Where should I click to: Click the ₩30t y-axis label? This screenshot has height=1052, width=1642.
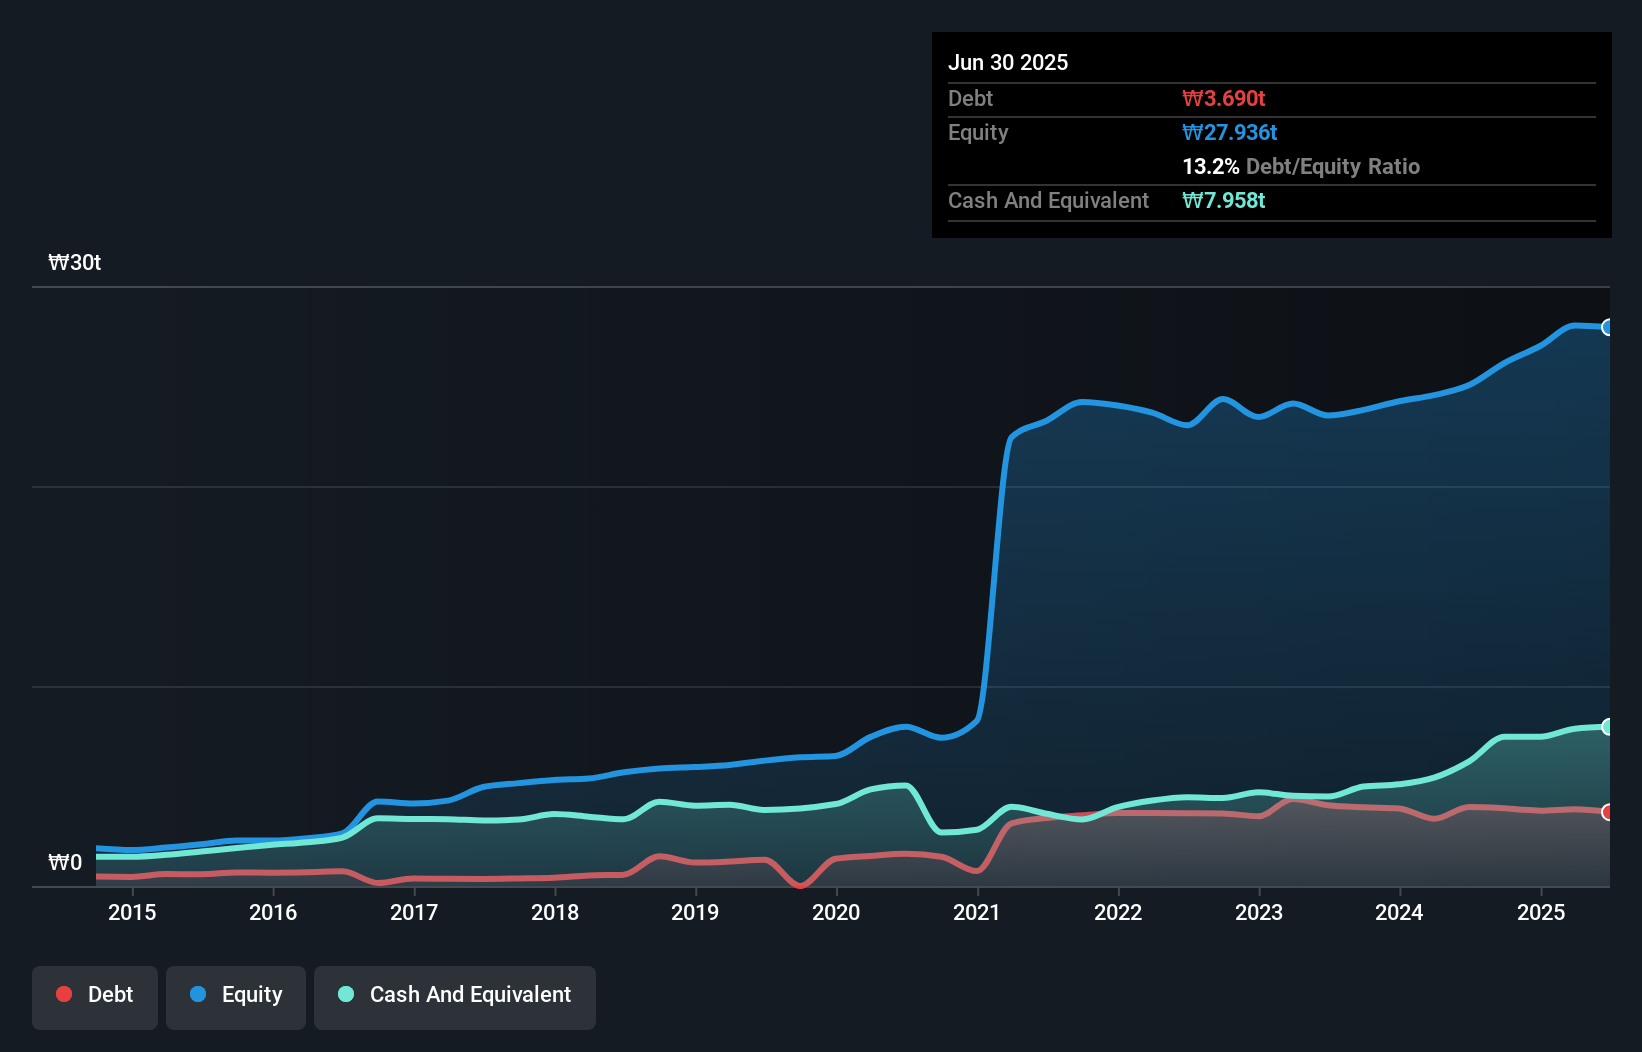pyautogui.click(x=75, y=263)
